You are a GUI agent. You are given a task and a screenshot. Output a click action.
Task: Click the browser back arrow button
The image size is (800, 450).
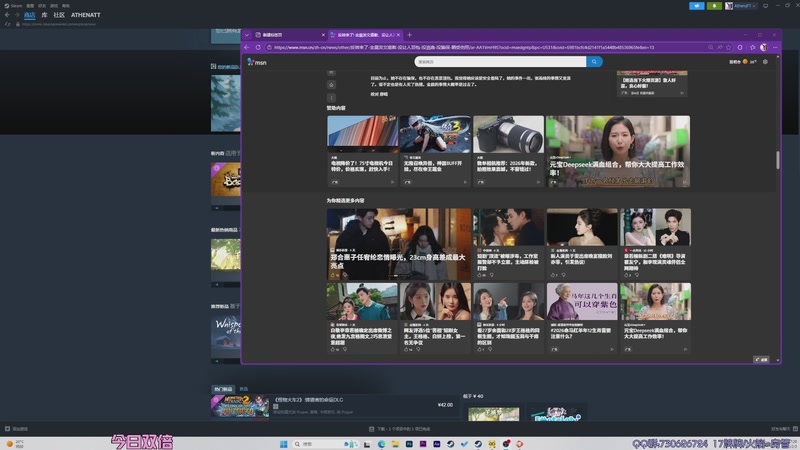pyautogui.click(x=247, y=47)
